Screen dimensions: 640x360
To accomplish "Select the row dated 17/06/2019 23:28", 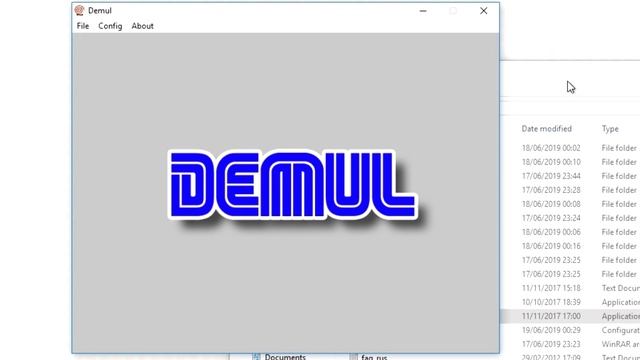I will [570, 190].
